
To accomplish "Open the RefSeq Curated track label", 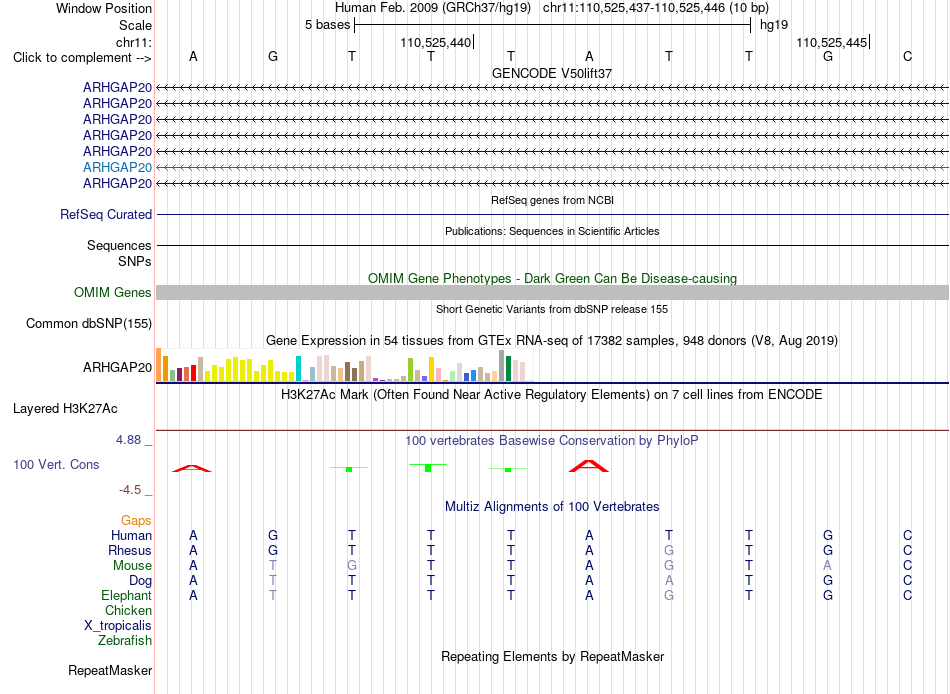I will pos(106,215).
